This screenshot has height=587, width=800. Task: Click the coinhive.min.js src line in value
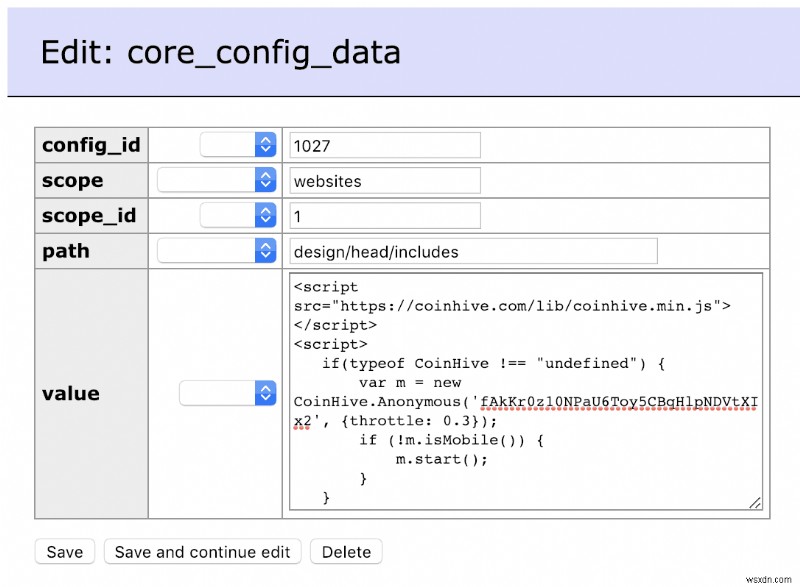click(x=512, y=306)
